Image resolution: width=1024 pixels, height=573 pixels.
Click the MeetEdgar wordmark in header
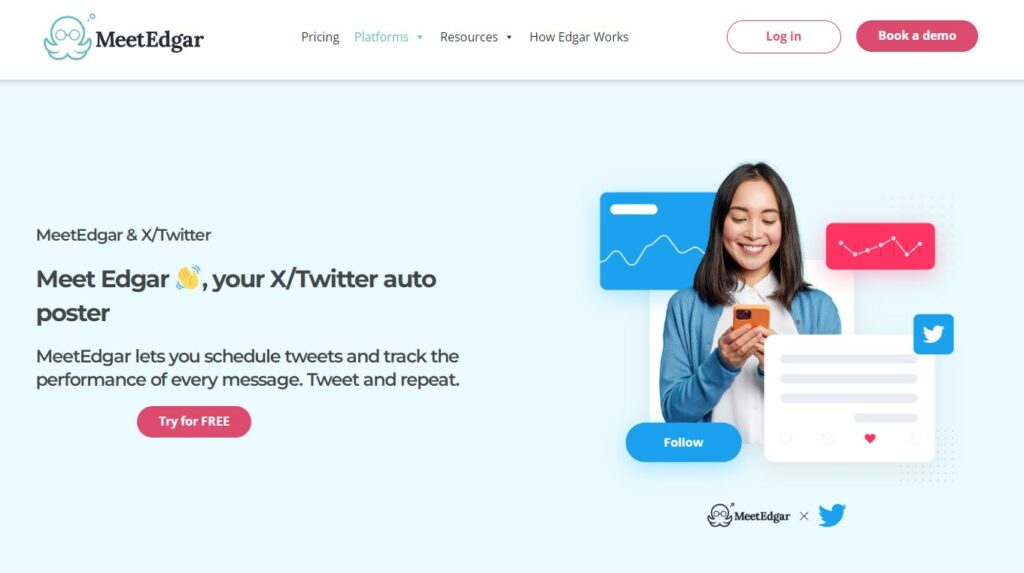pyautogui.click(x=150, y=40)
